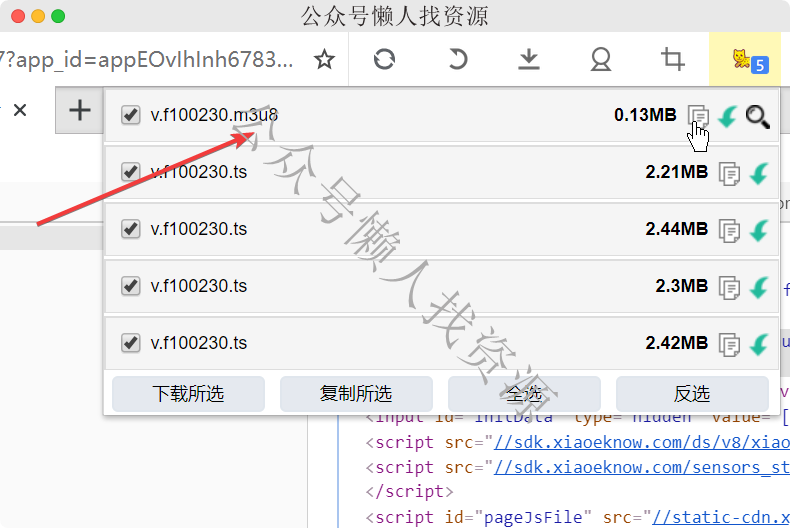Copy link of the 2.3MB ts file
790x528 pixels.
729,288
